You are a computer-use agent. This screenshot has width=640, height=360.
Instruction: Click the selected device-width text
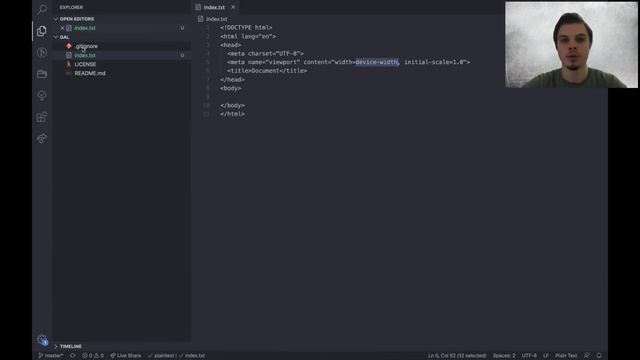[x=377, y=62]
